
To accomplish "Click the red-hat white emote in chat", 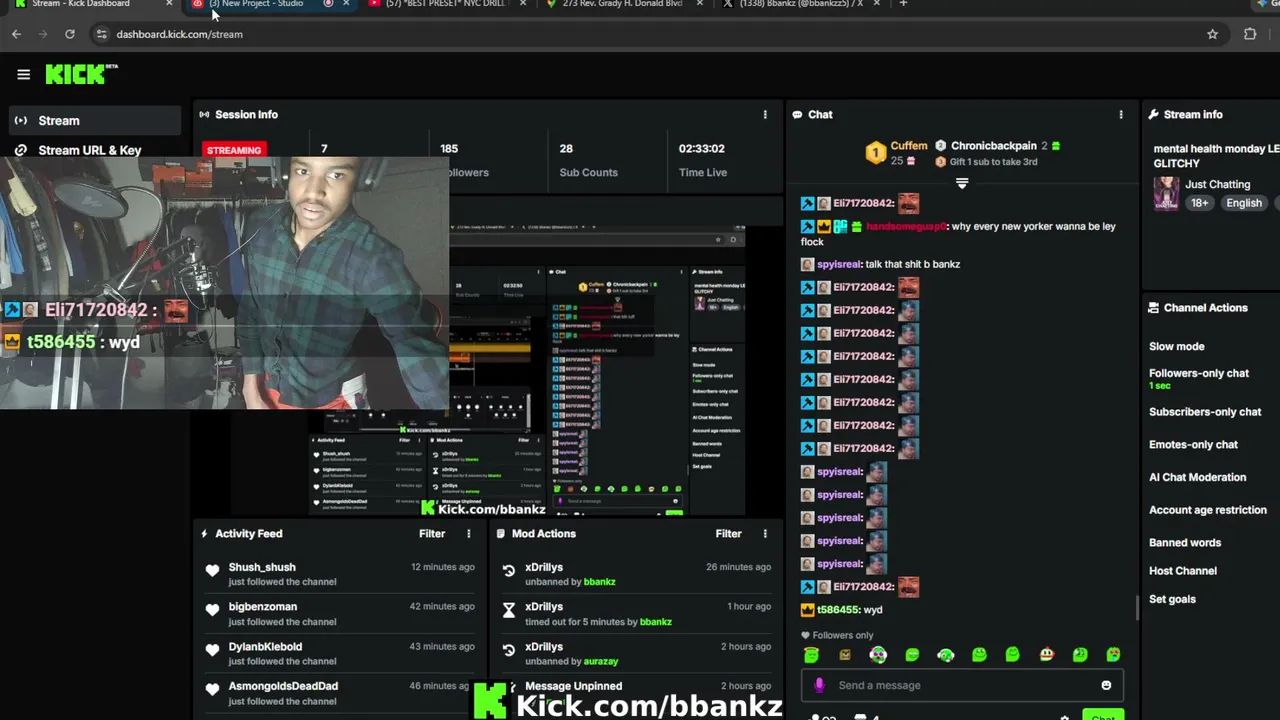I will 1046,655.
